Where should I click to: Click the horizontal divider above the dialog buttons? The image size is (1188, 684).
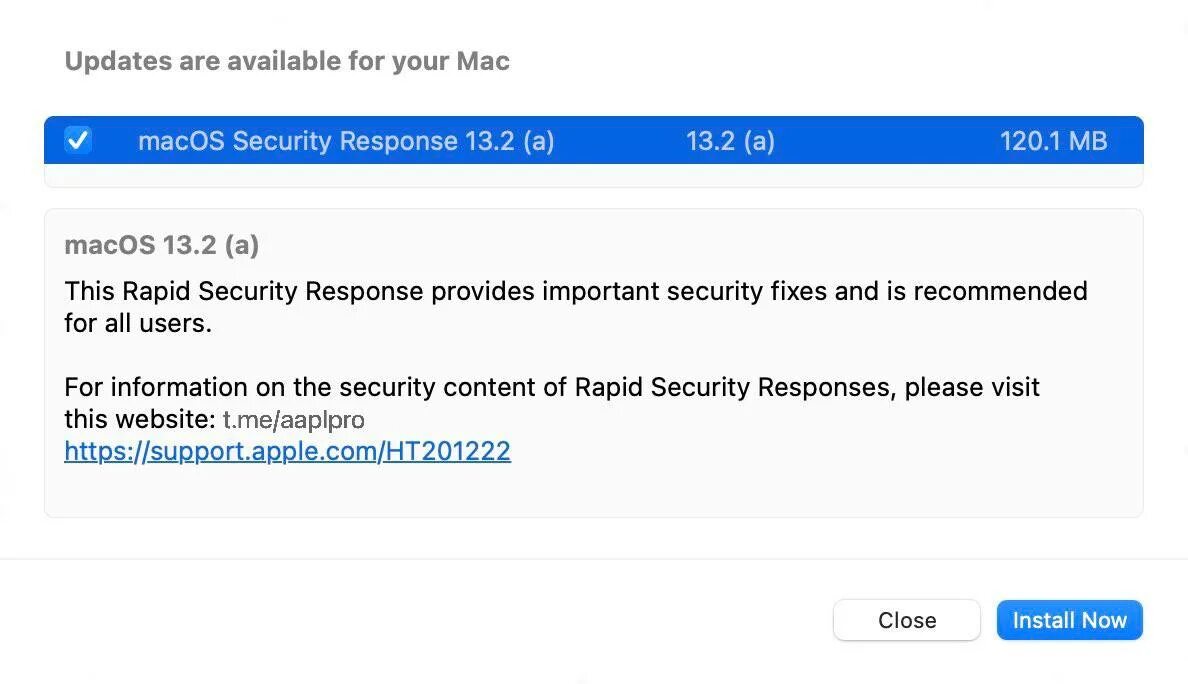click(593, 558)
